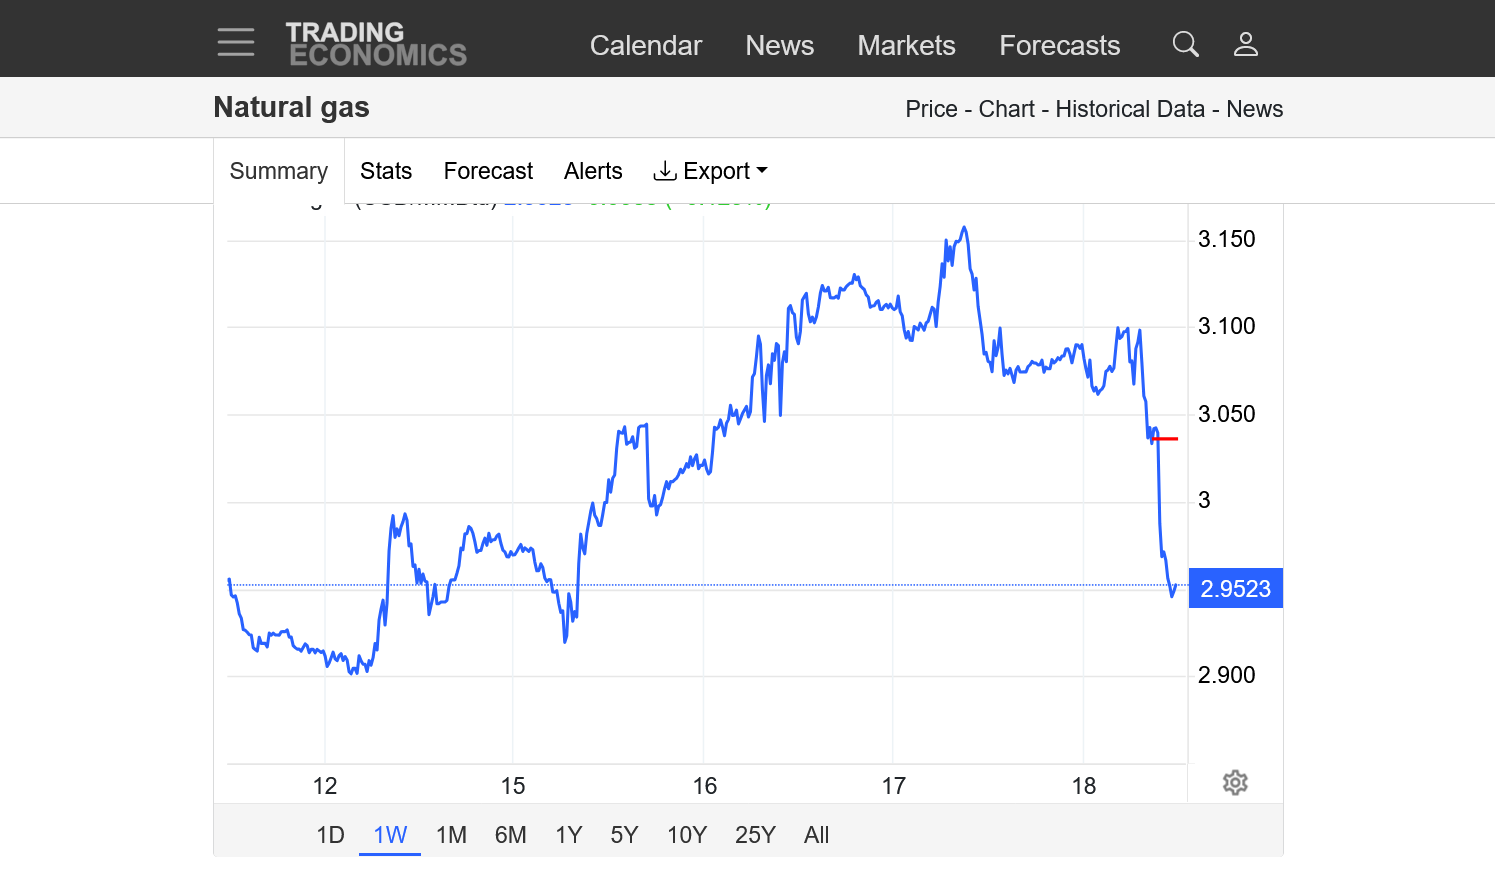Select the 1M time range
This screenshot has width=1495, height=892.
[x=451, y=835]
